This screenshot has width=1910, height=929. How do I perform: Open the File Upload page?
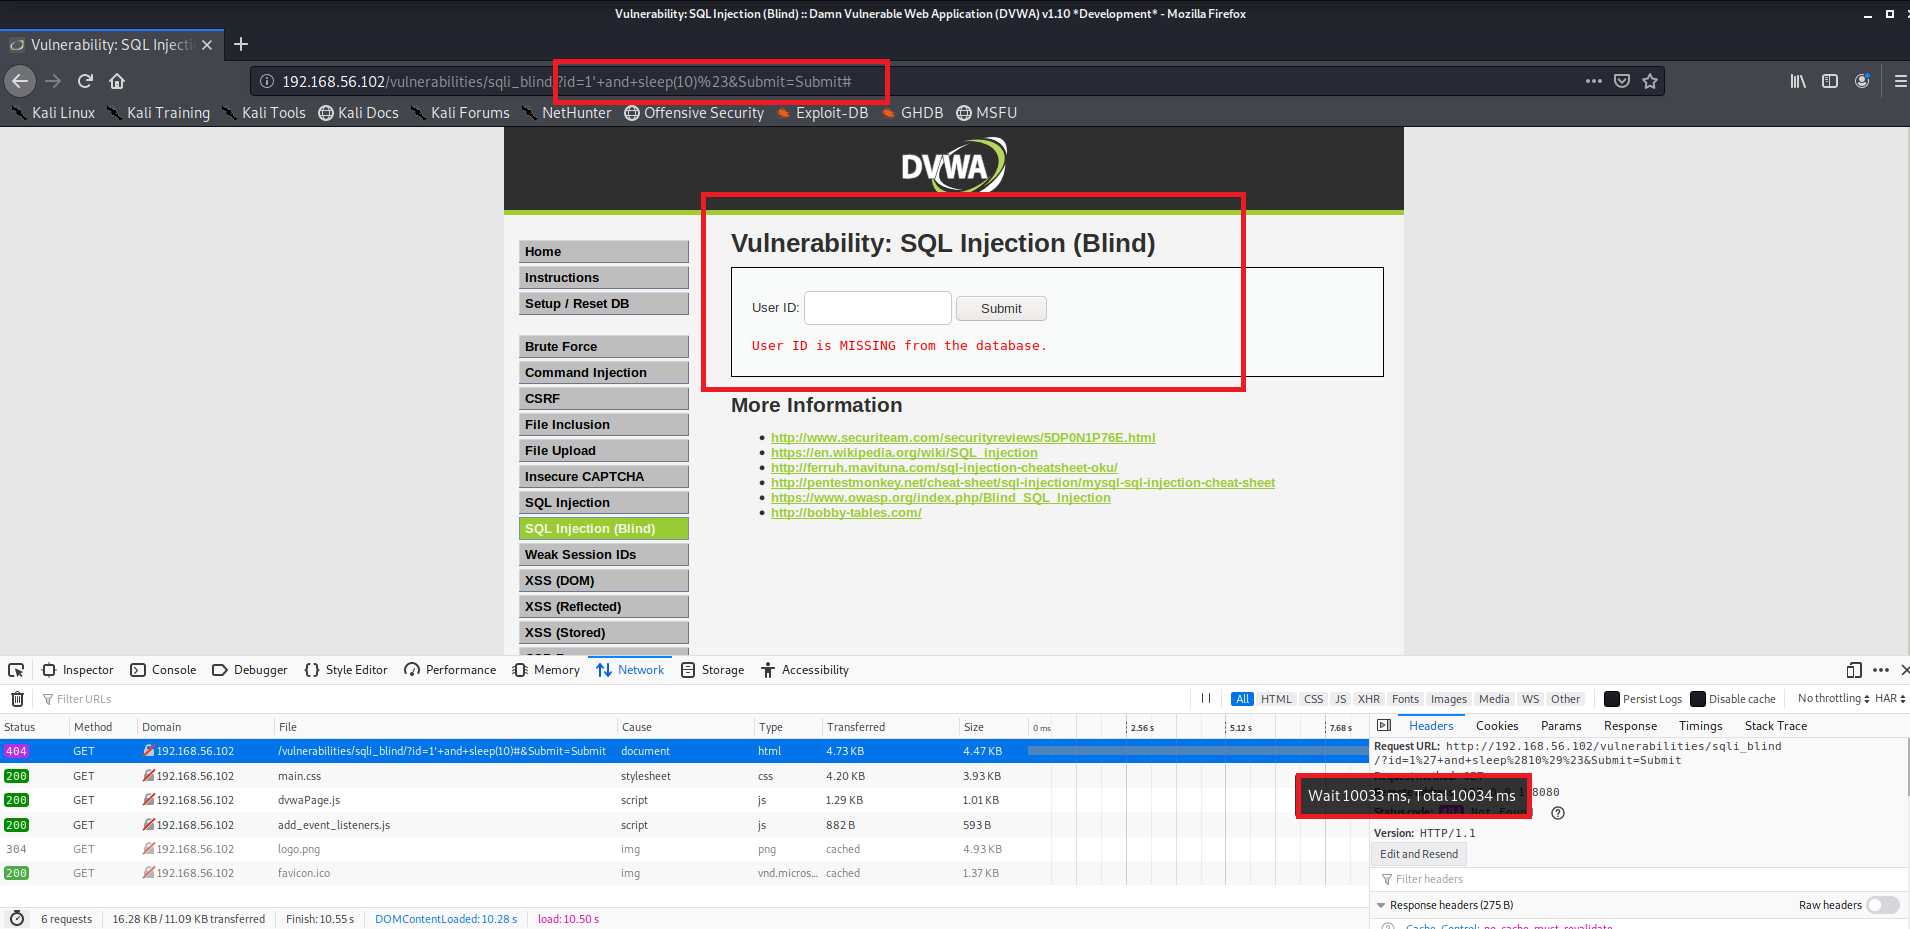coord(604,451)
